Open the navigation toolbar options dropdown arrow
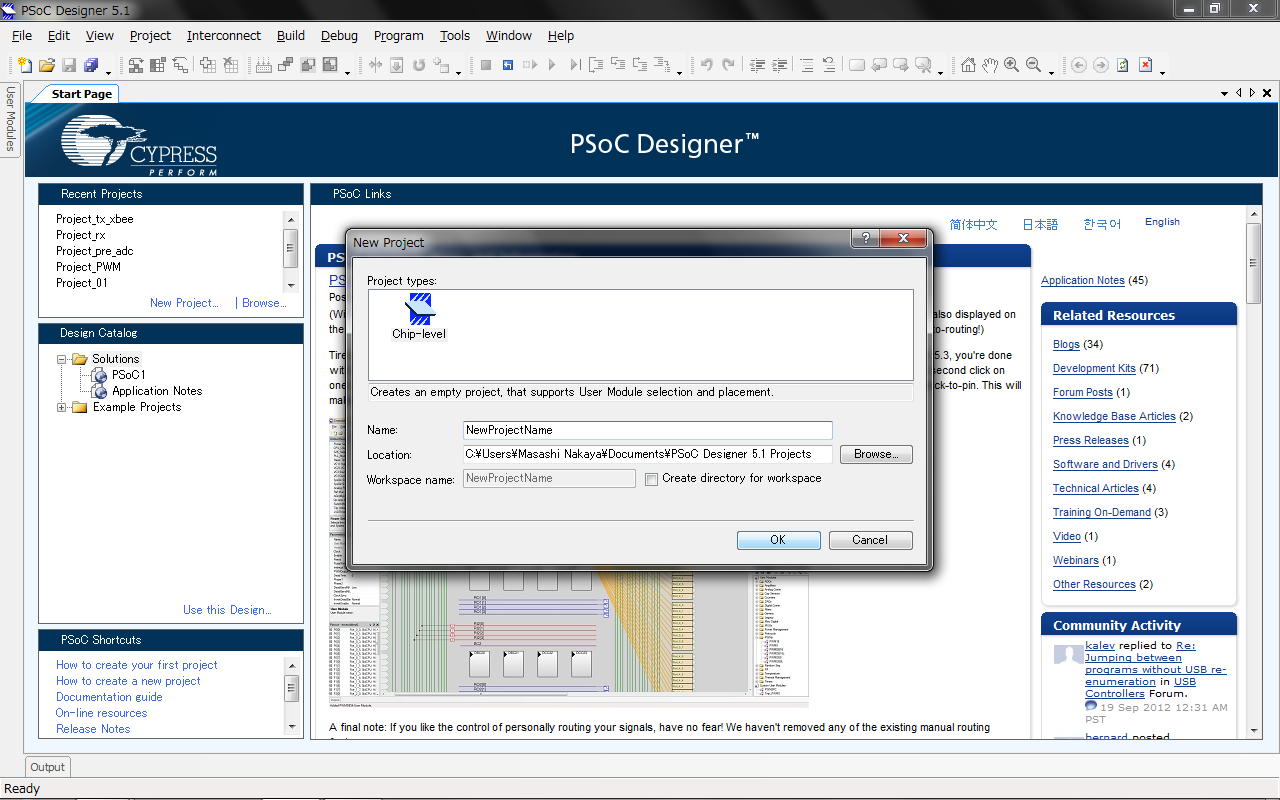Image resolution: width=1280 pixels, height=800 pixels. tap(1163, 72)
